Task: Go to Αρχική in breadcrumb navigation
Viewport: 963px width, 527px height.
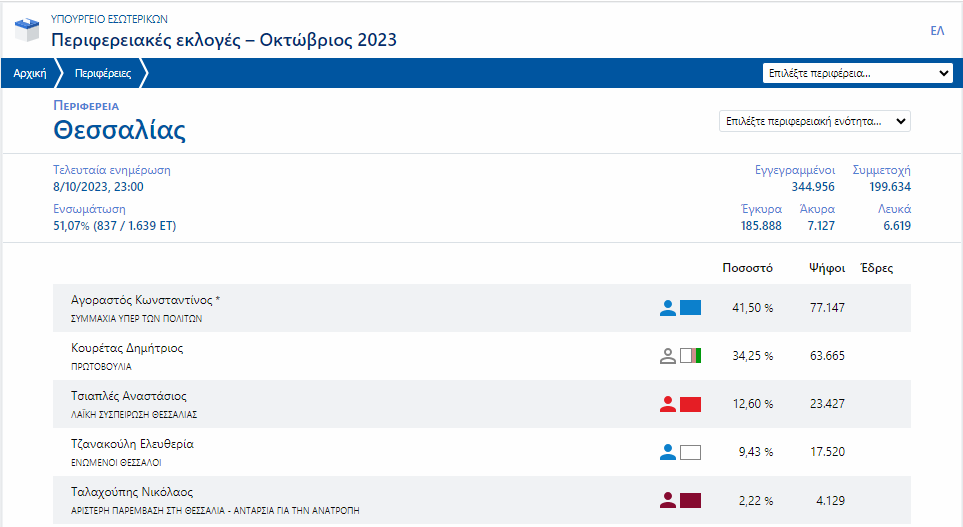Action: click(30, 73)
